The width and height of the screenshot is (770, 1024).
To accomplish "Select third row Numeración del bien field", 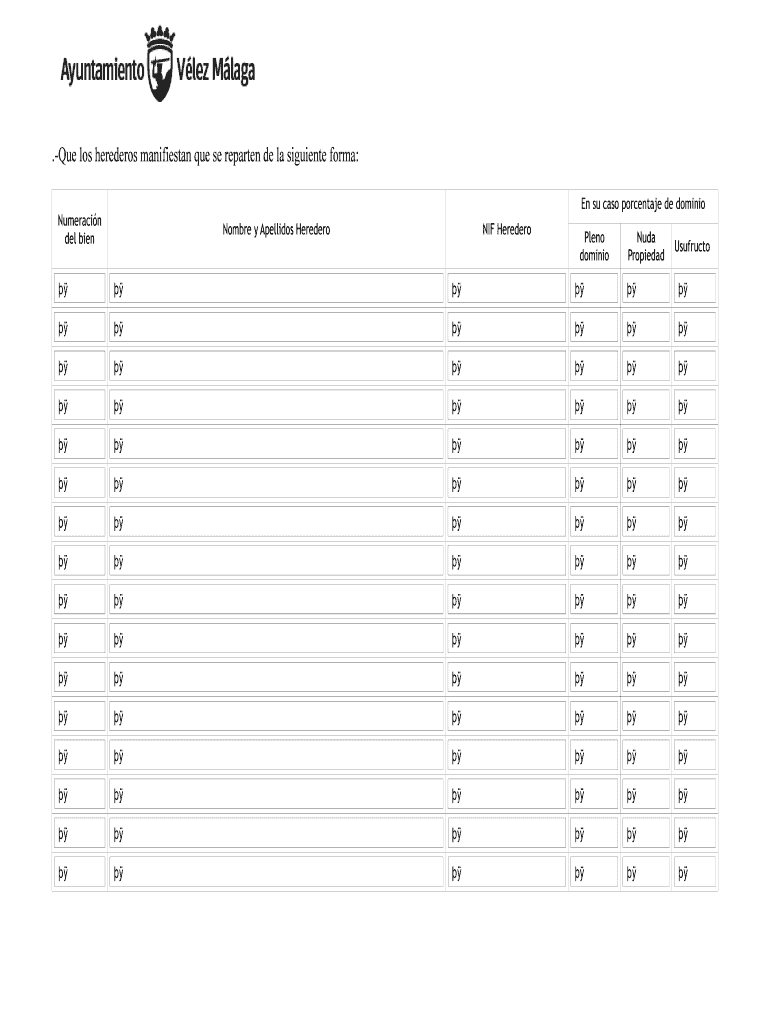I will pos(79,367).
